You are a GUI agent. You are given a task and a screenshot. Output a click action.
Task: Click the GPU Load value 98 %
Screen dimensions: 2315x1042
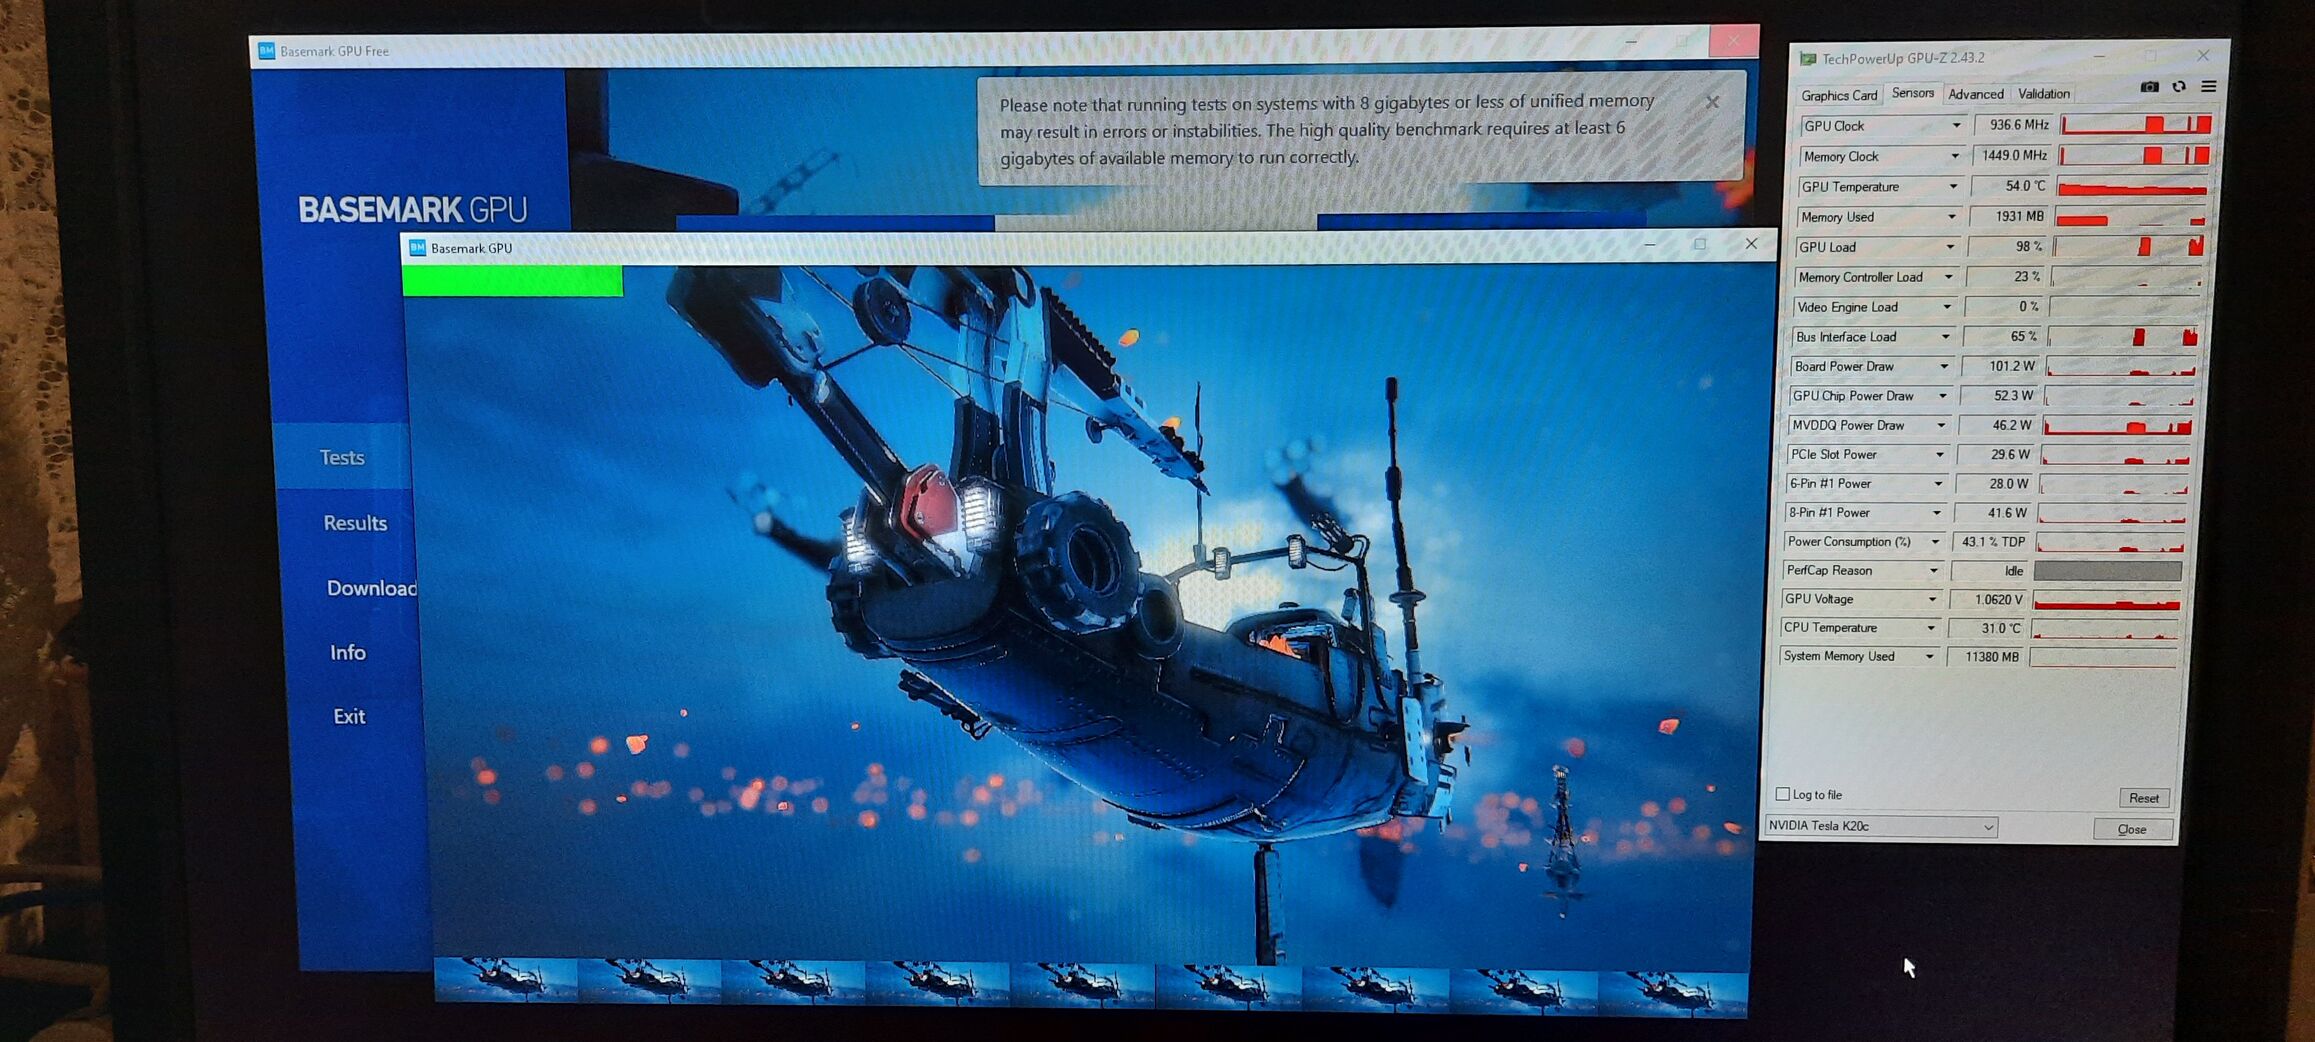(x=2009, y=246)
